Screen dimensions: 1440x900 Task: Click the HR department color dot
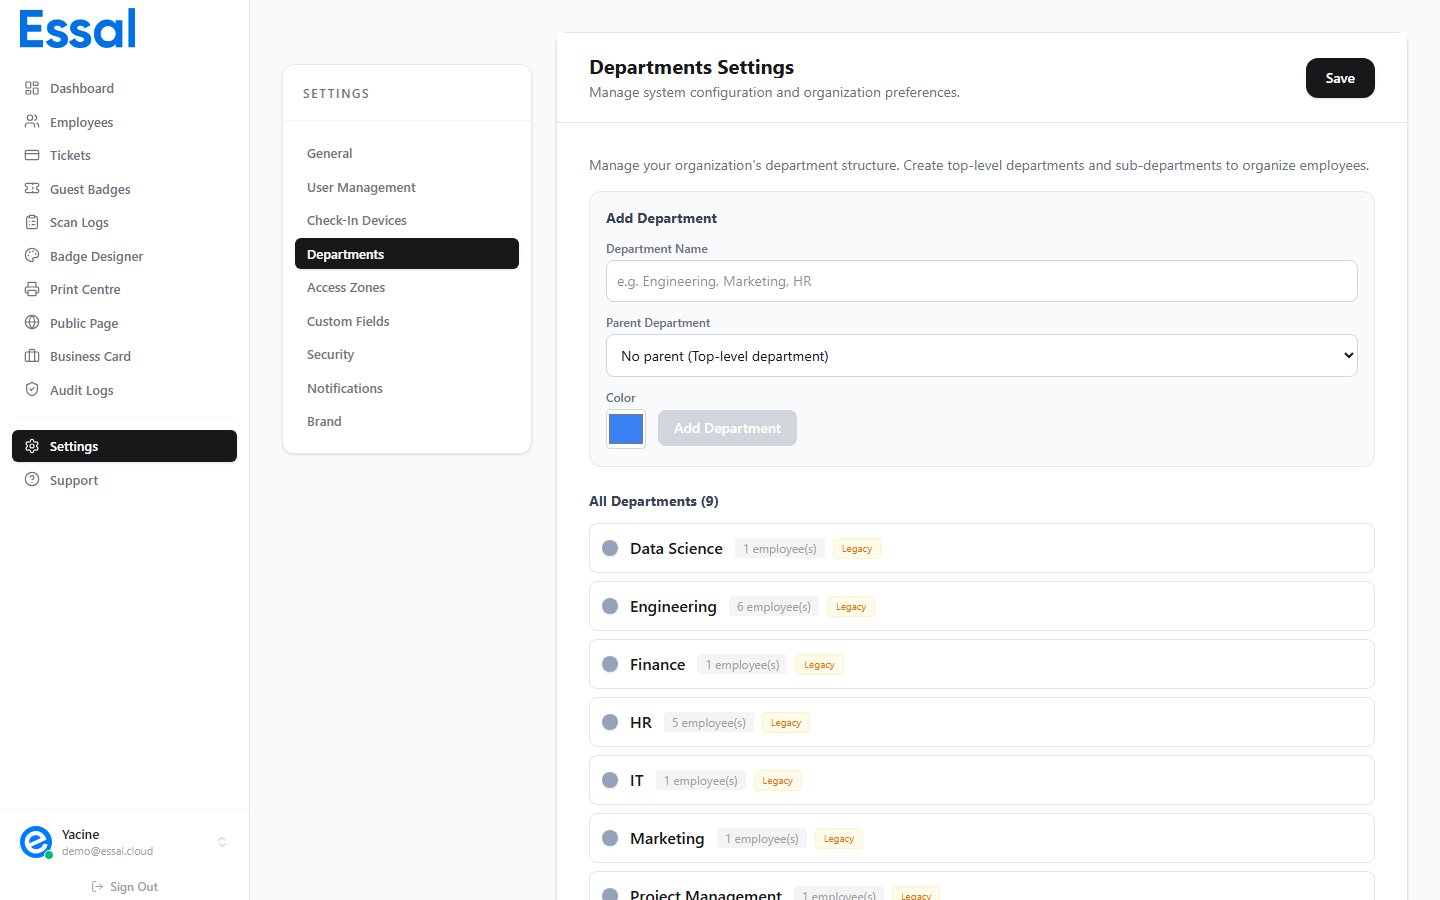[x=610, y=722]
